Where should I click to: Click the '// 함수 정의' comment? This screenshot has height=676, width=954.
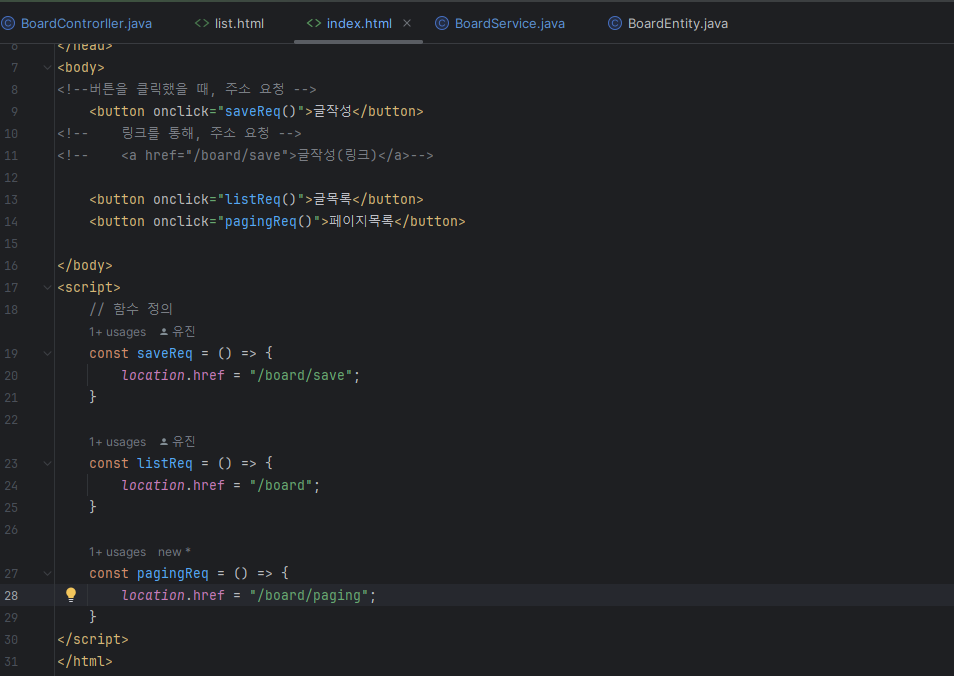coord(131,309)
